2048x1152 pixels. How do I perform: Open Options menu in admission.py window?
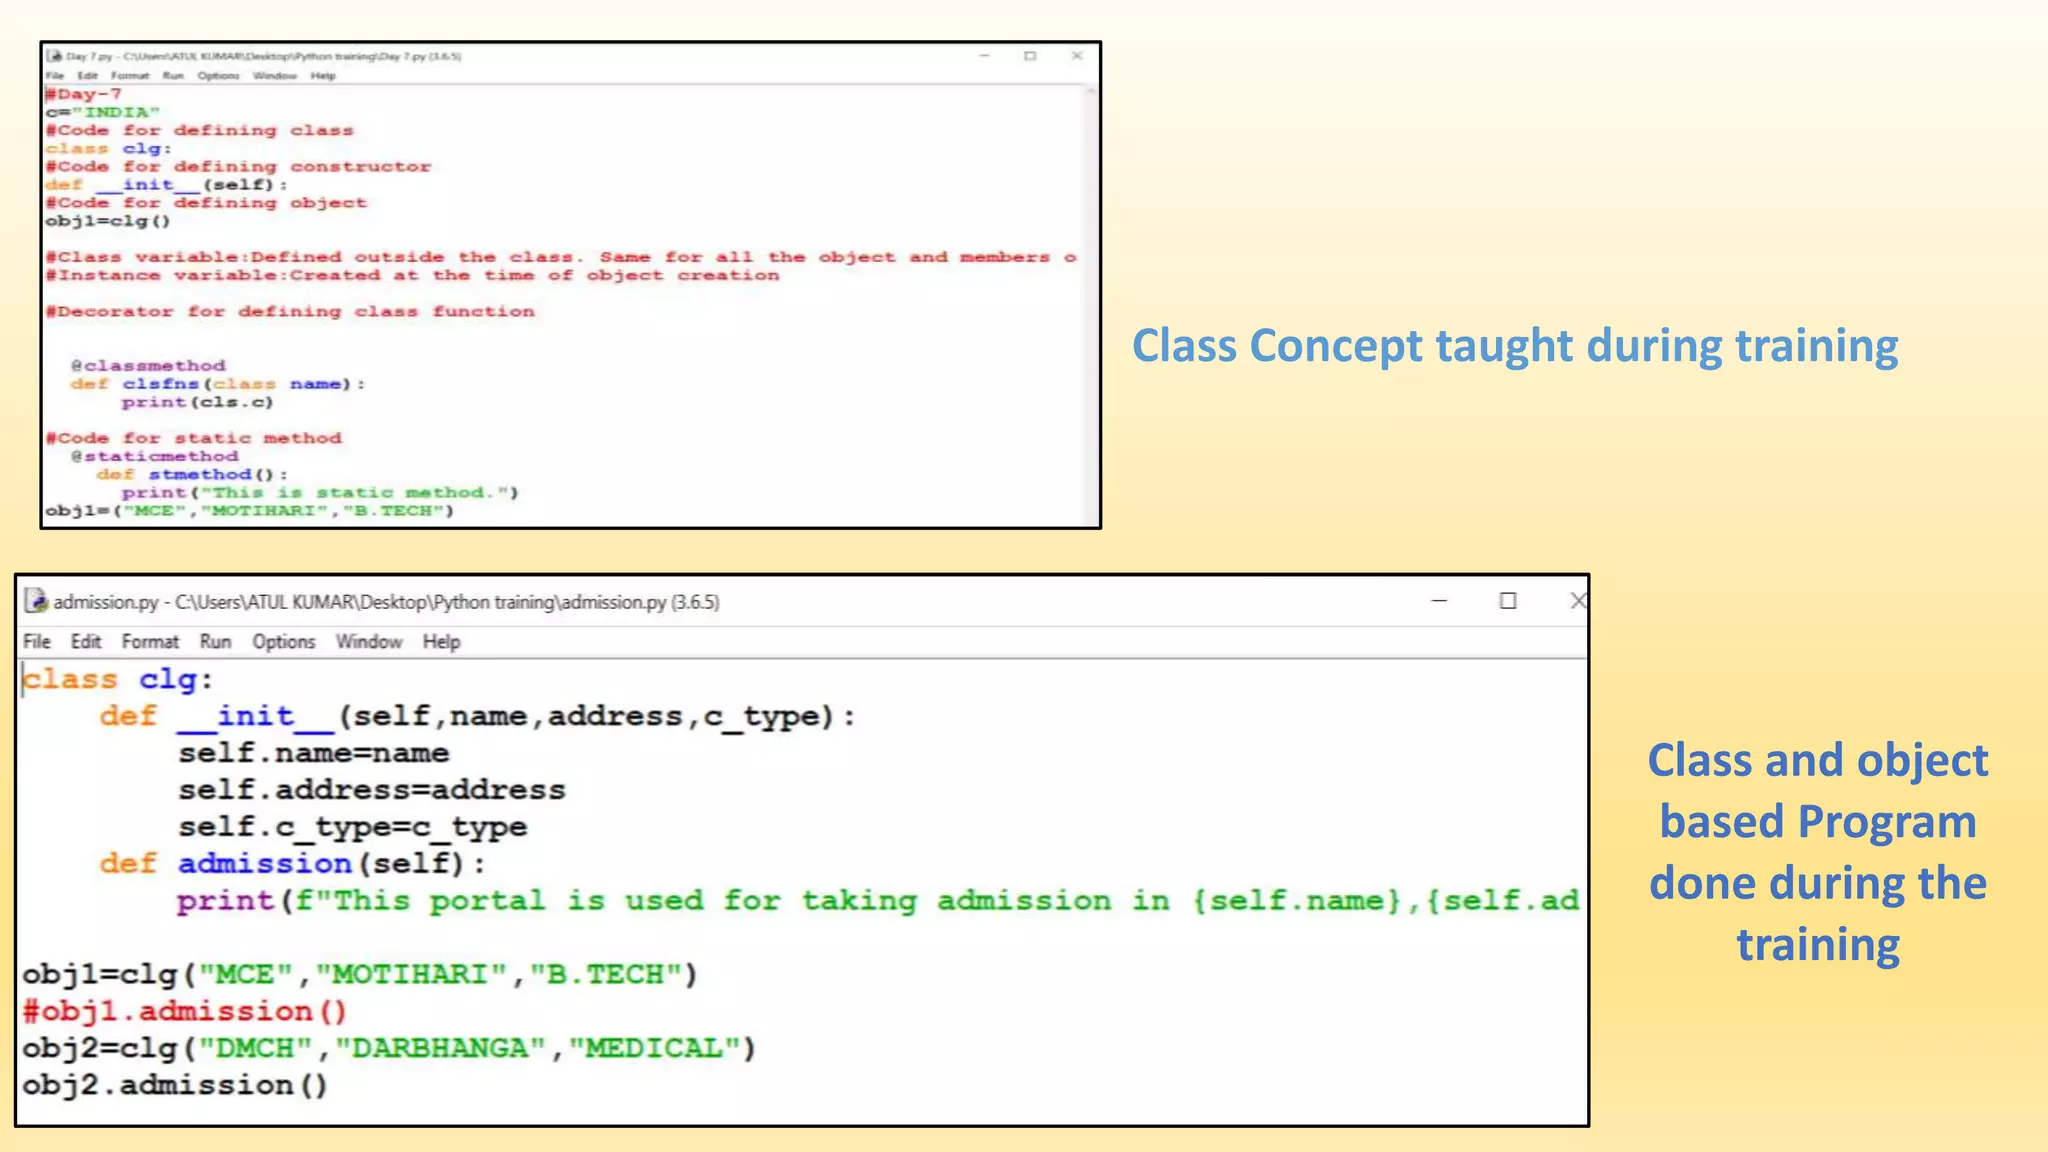283,642
